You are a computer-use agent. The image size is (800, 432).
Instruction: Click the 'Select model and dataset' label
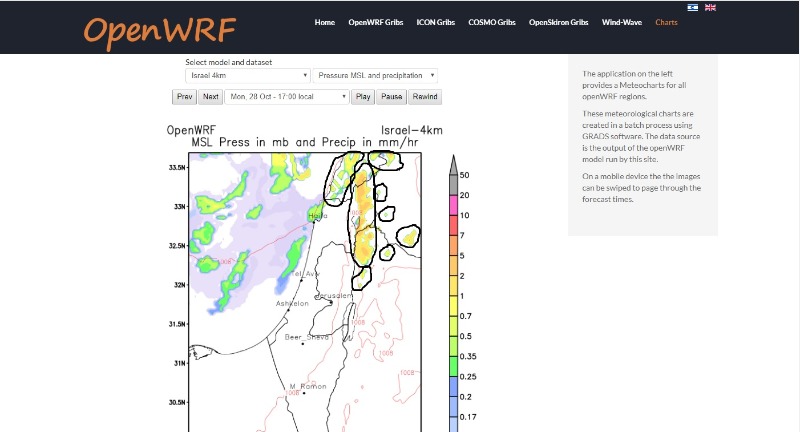coord(229,62)
